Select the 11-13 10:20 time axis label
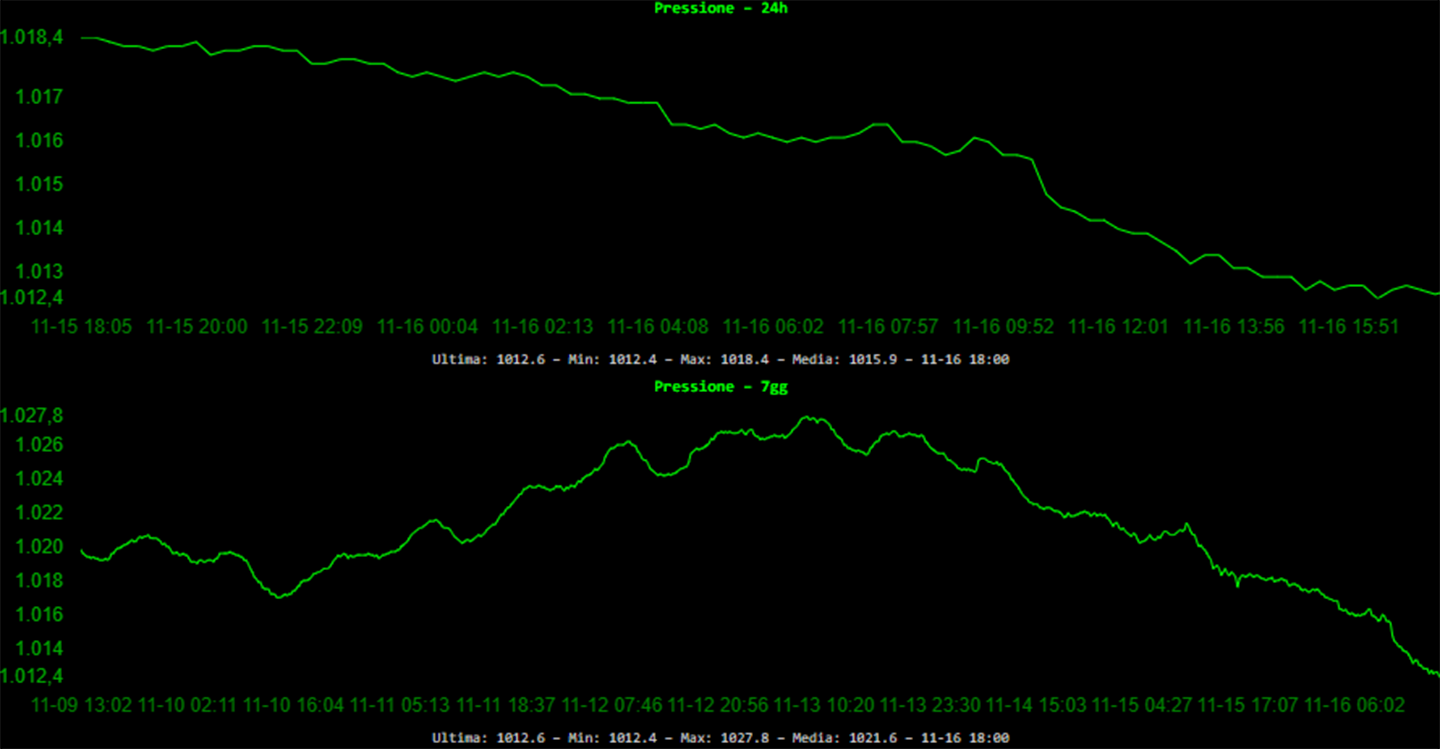 [x=824, y=705]
